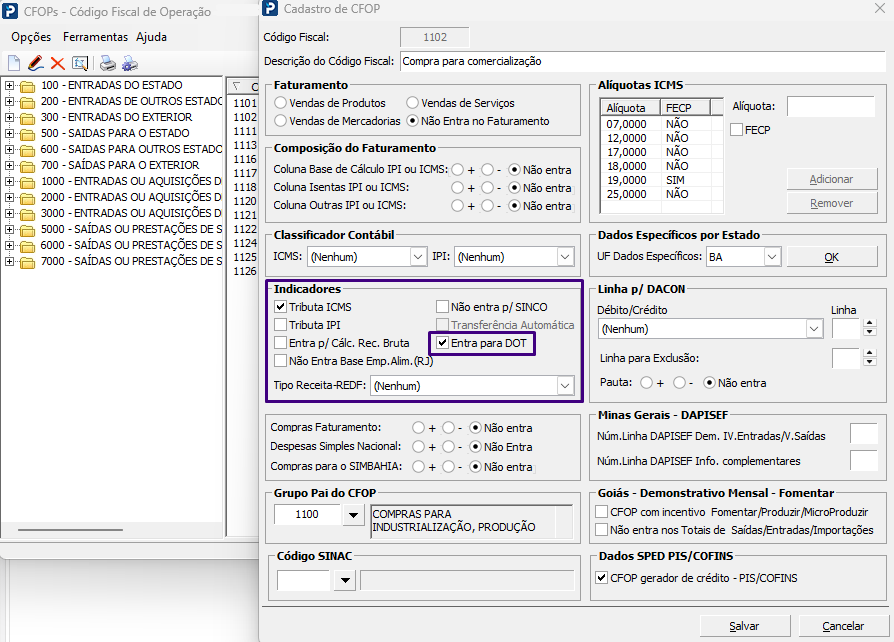Toggle CFOP gerador de crédito PIS/COFINS
This screenshot has width=894, height=642.
coord(602,578)
